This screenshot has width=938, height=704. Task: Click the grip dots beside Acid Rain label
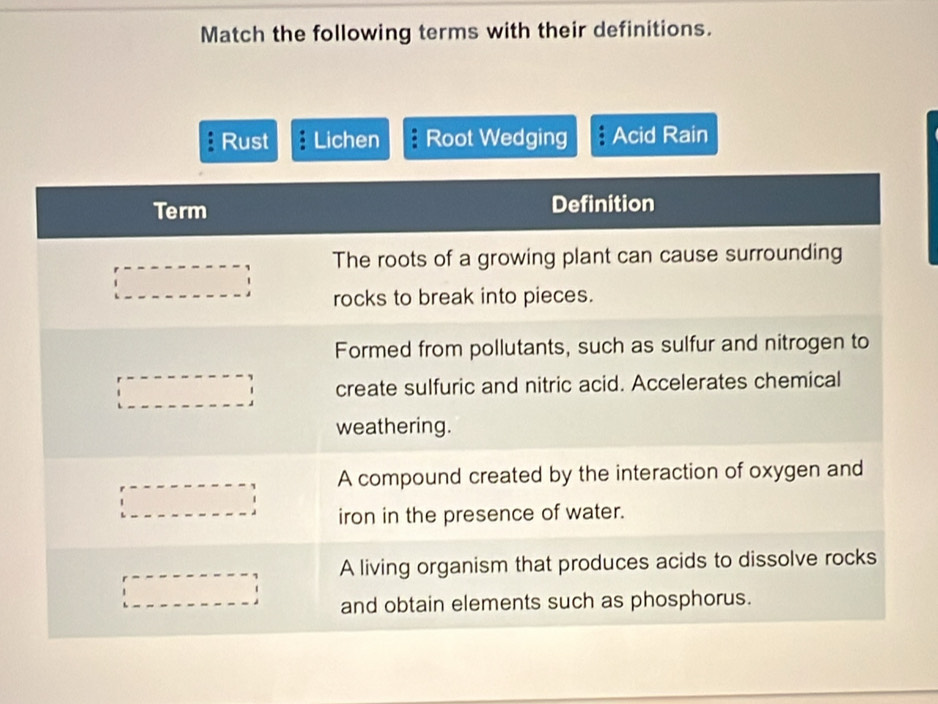pyautogui.click(x=600, y=135)
